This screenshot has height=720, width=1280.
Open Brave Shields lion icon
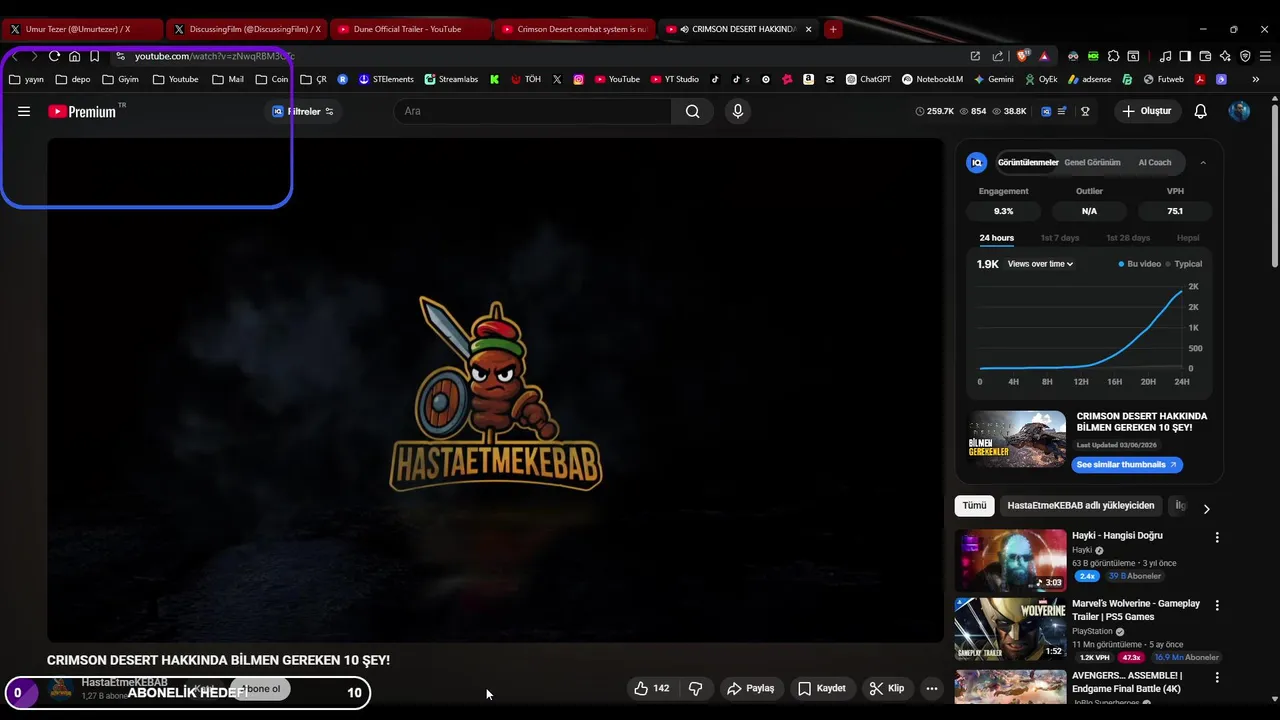1022,56
